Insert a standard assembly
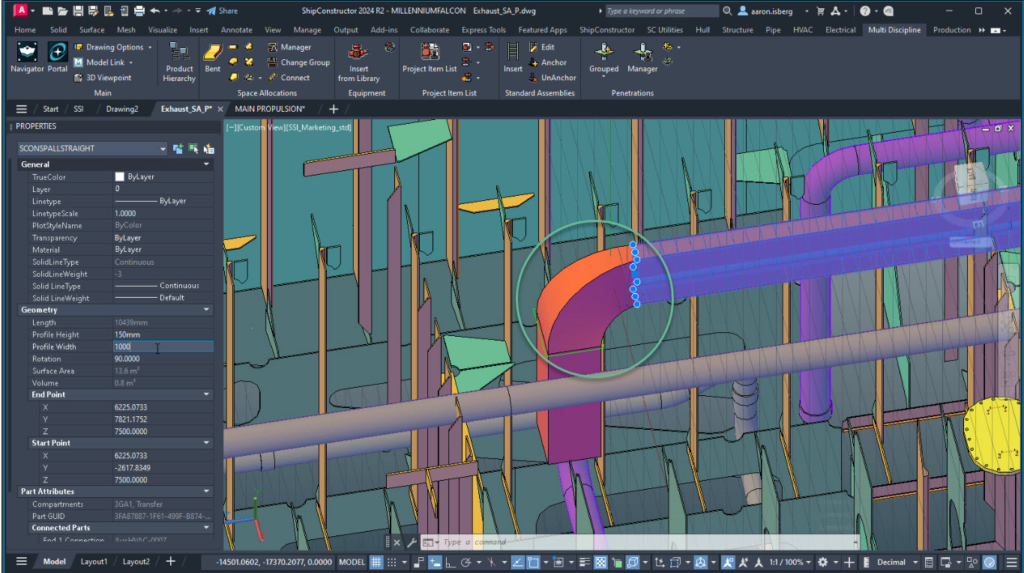Screen dimensions: 1024x573 pyautogui.click(x=513, y=56)
